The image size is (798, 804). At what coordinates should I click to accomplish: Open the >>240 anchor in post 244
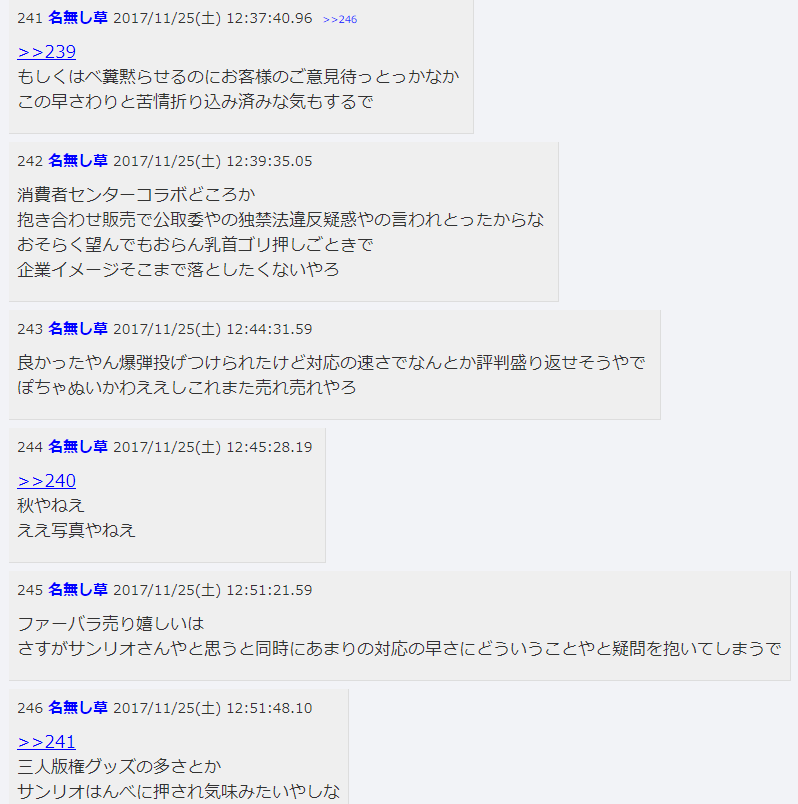[47, 481]
